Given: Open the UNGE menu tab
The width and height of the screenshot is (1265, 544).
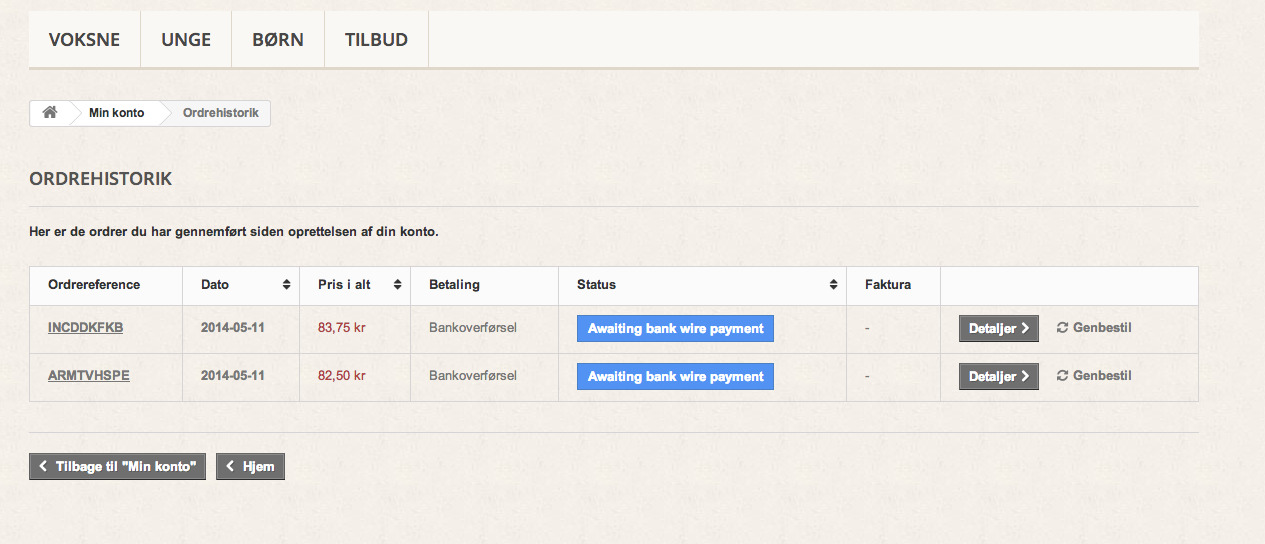Looking at the screenshot, I should pyautogui.click(x=186, y=40).
